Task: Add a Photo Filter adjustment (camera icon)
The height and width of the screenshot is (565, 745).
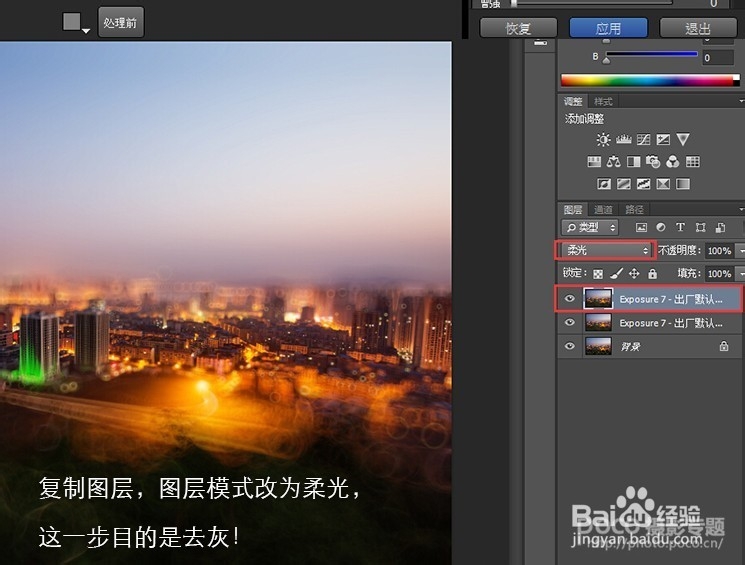Action: click(x=653, y=162)
